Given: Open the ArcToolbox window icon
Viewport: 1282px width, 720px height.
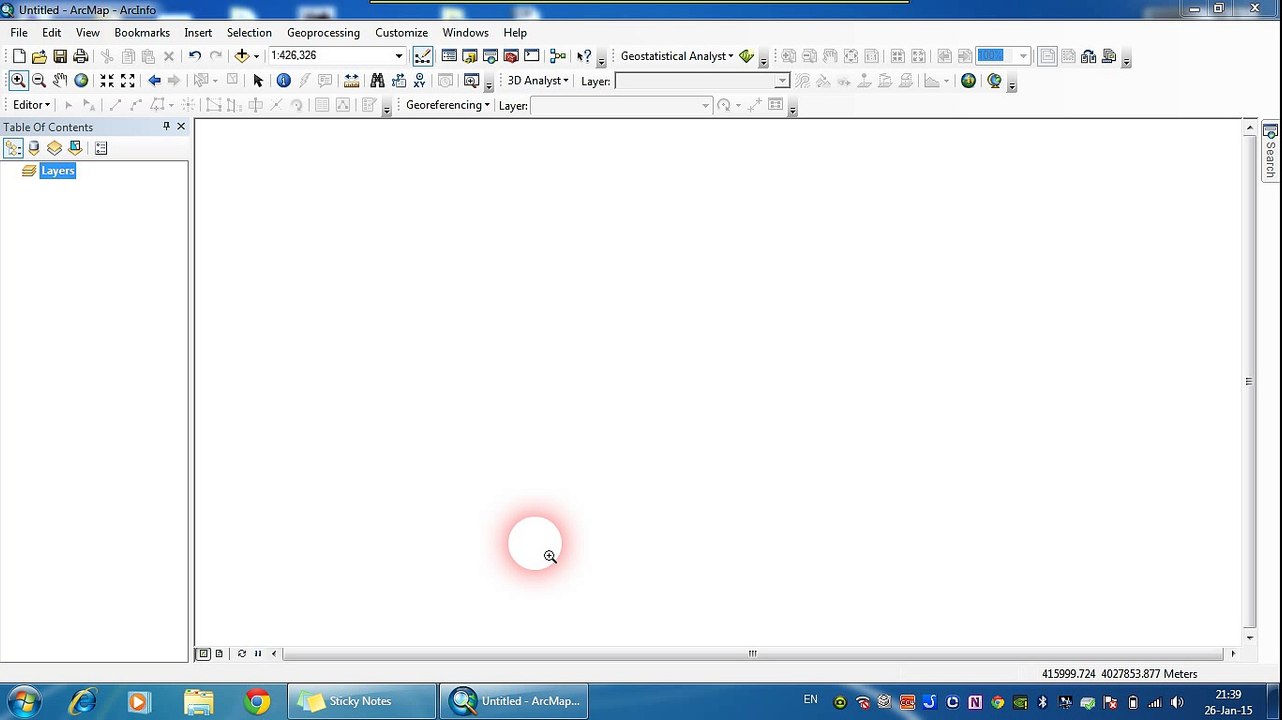Looking at the screenshot, I should click(x=511, y=56).
